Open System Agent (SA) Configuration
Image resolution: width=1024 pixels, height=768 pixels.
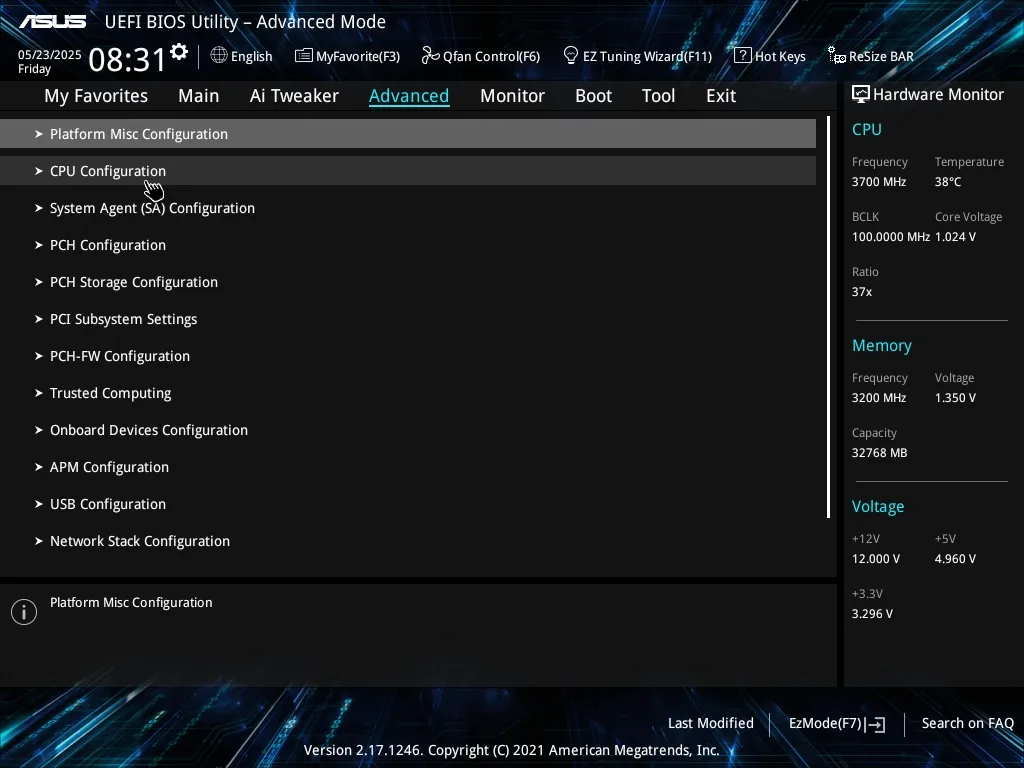coord(408,208)
